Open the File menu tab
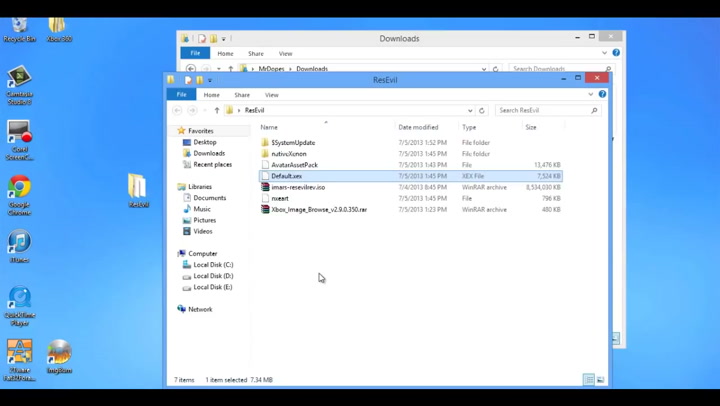The width and height of the screenshot is (720, 406). pyautogui.click(x=181, y=95)
